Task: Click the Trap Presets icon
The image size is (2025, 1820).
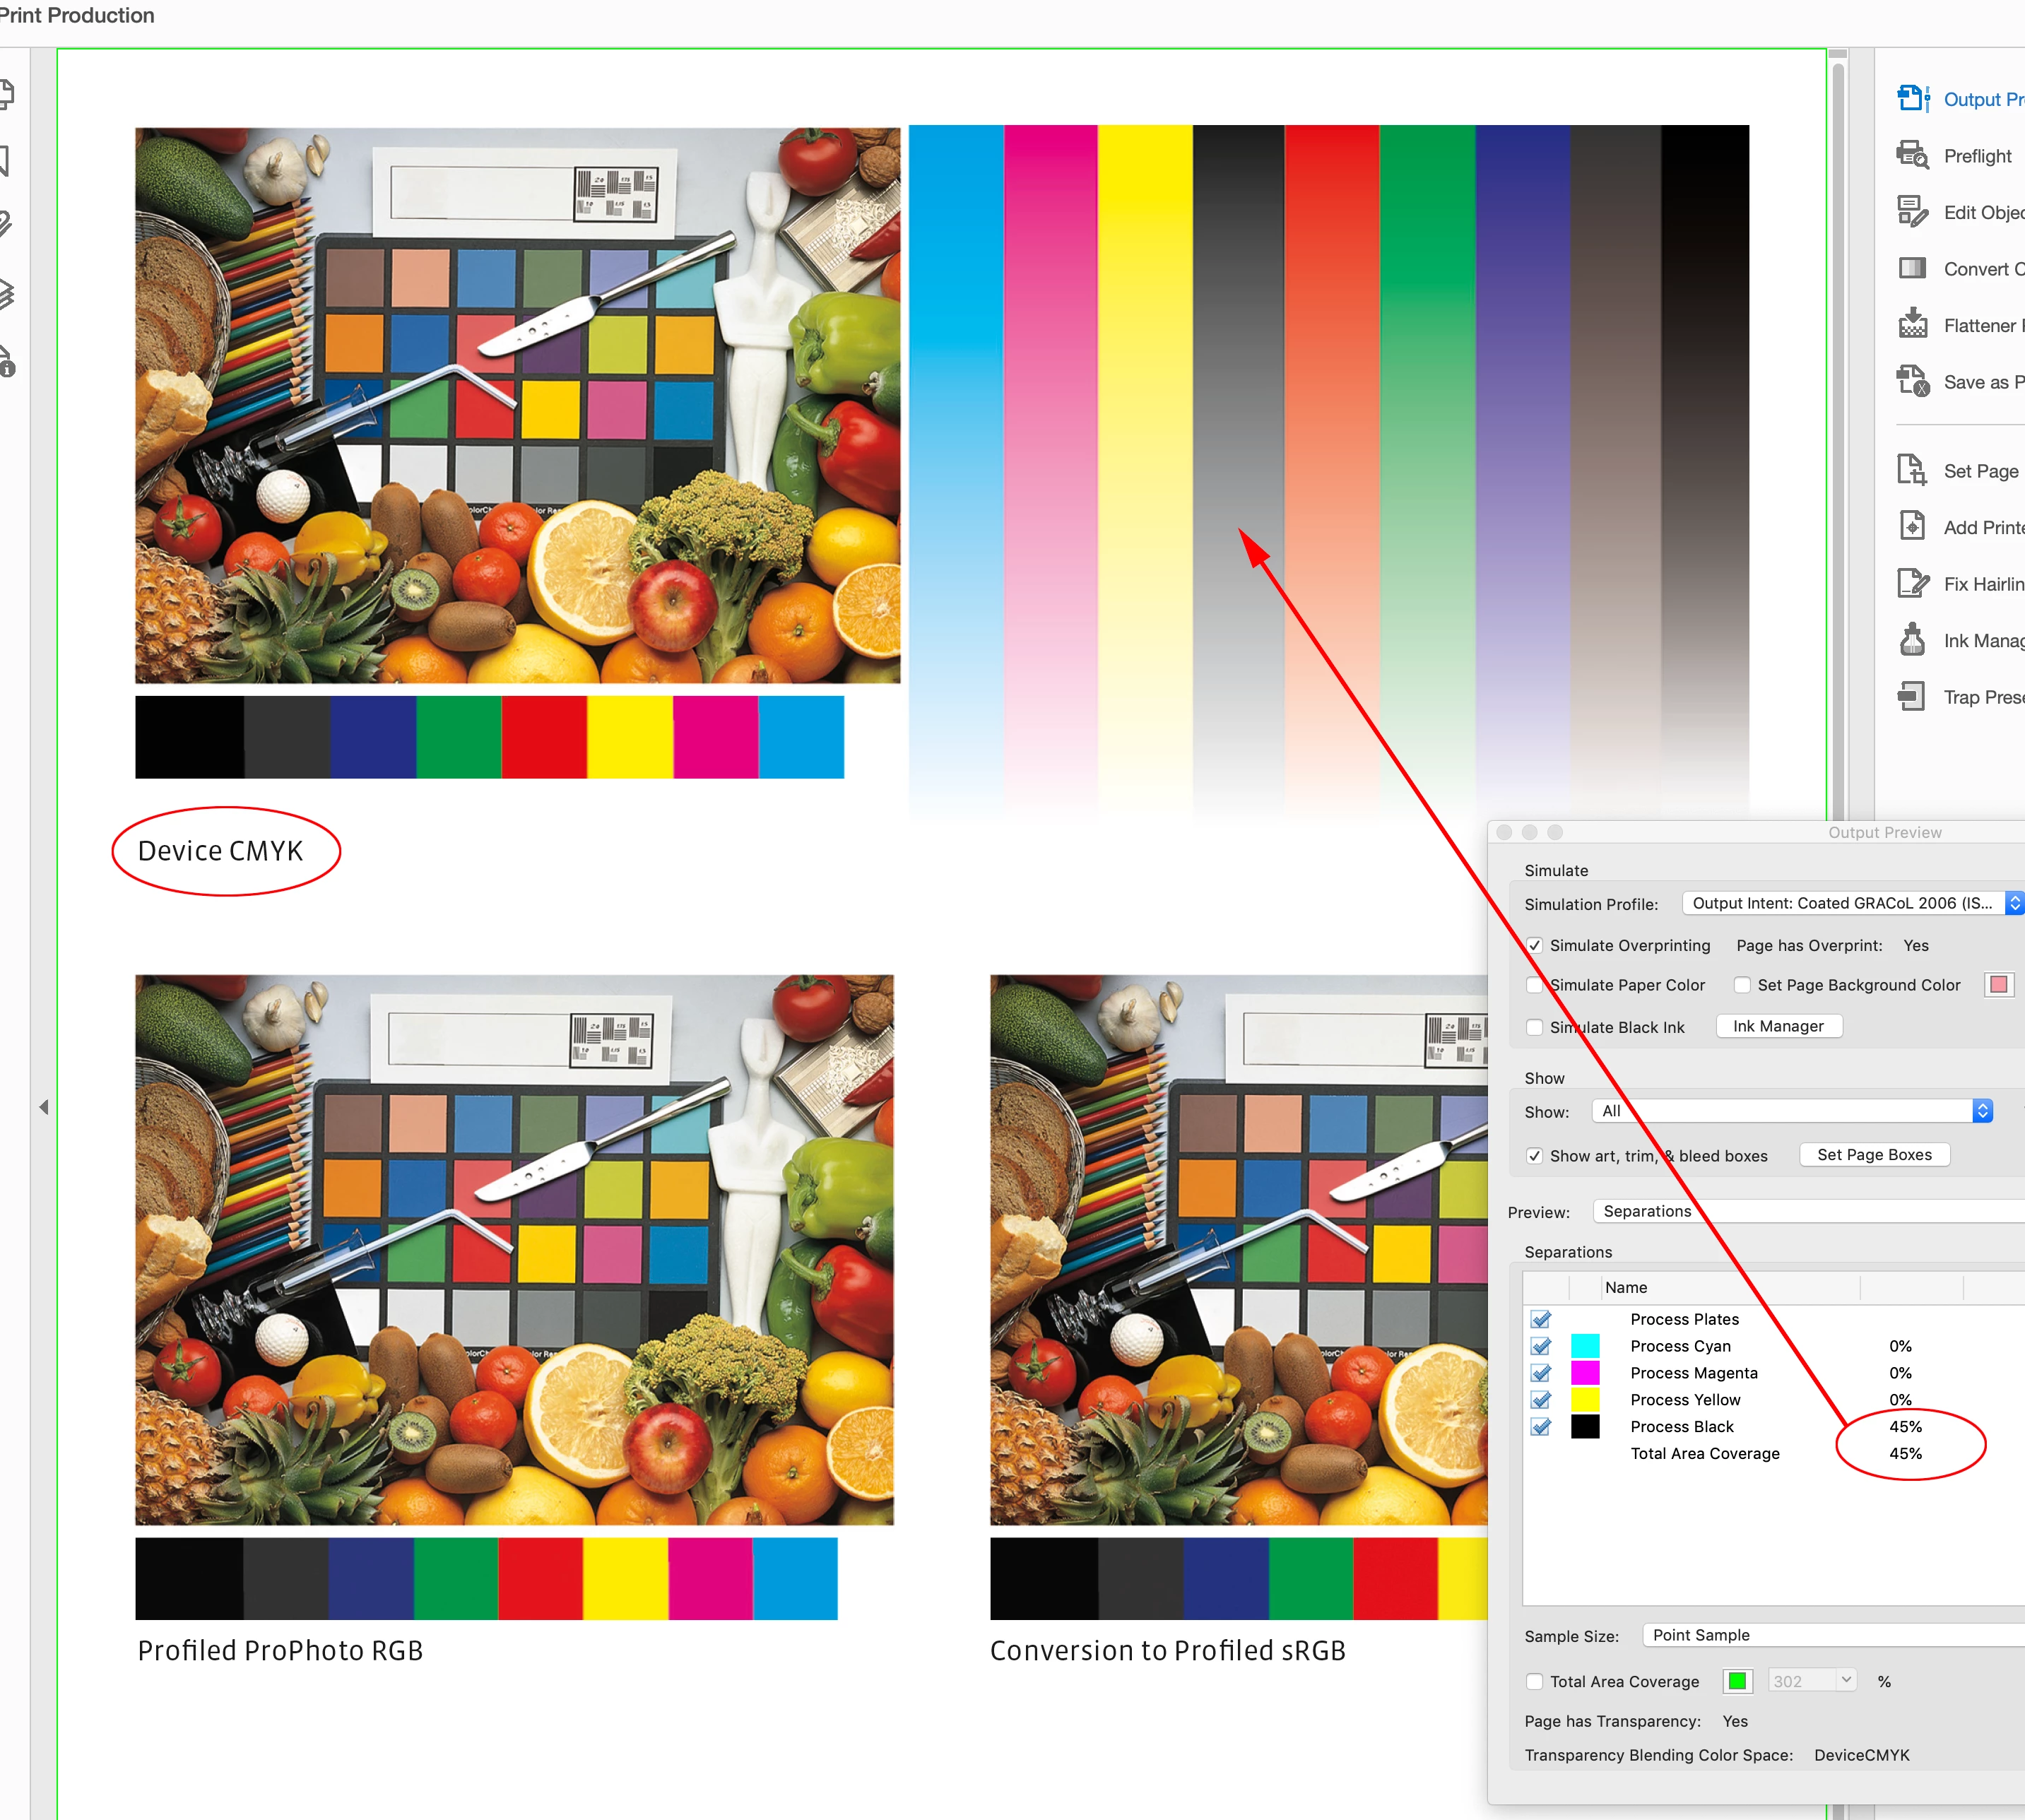Action: pos(1912,697)
